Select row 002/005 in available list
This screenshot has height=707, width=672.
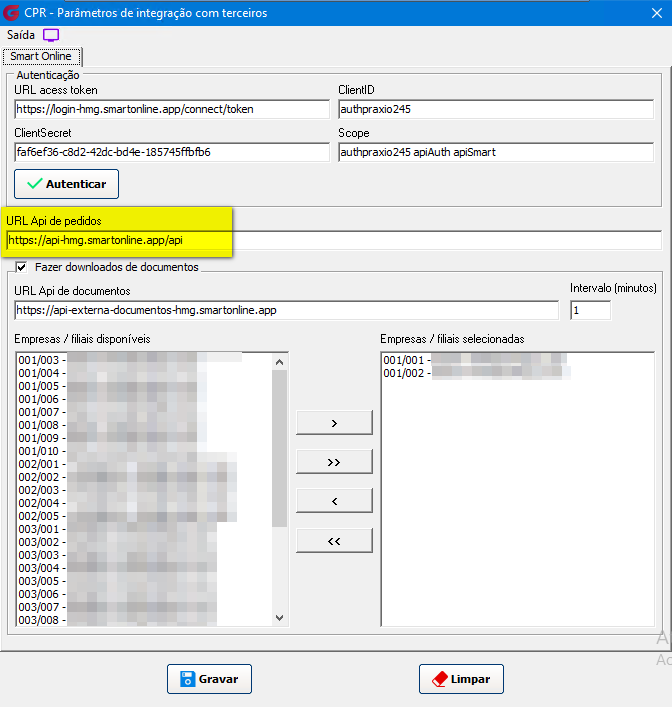(x=144, y=516)
